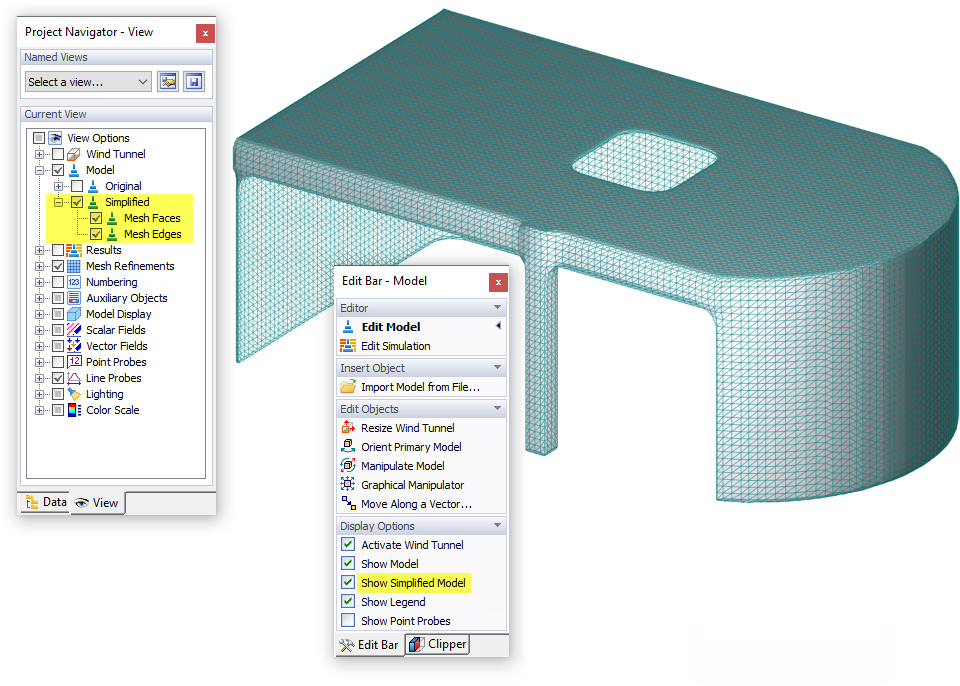Open Orient Primary Model tool

[x=414, y=446]
